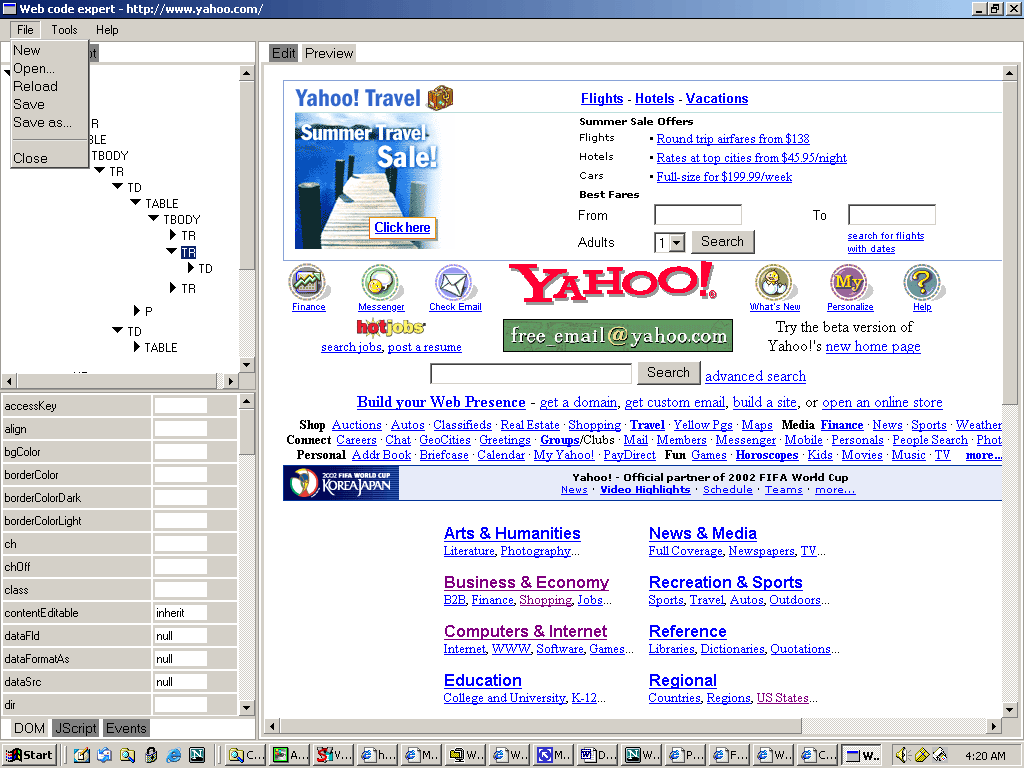Click the travel Search button
This screenshot has width=1024, height=768.
click(722, 242)
